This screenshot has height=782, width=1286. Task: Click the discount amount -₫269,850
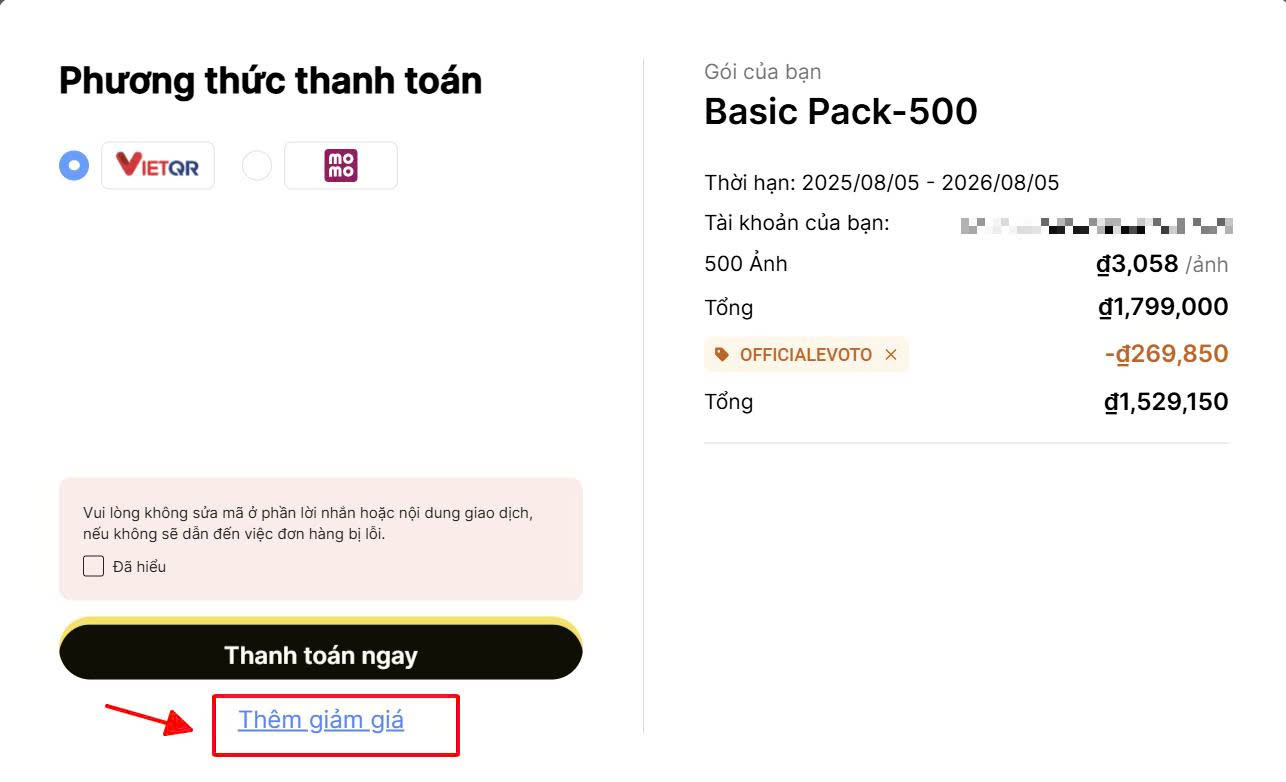(x=1166, y=354)
